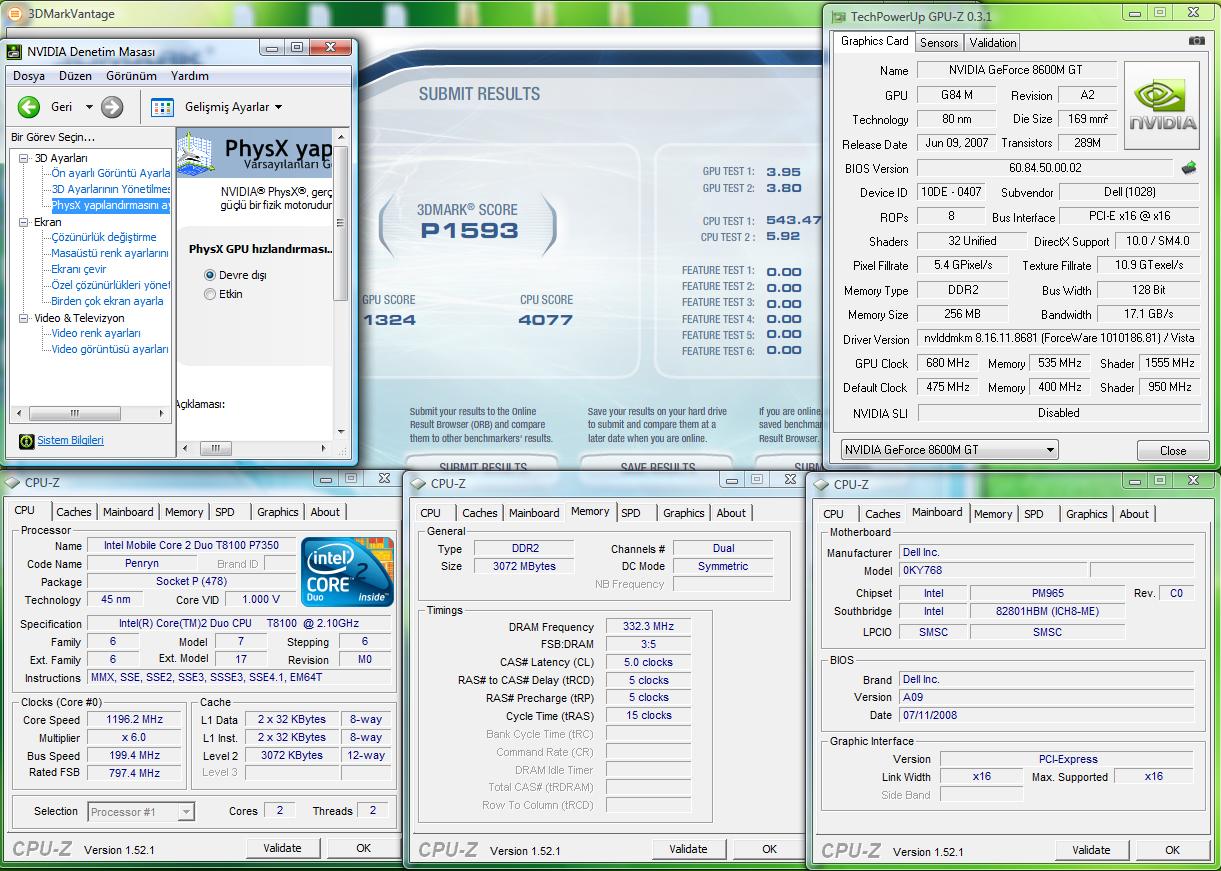Open the Görünüm menu

click(132, 76)
